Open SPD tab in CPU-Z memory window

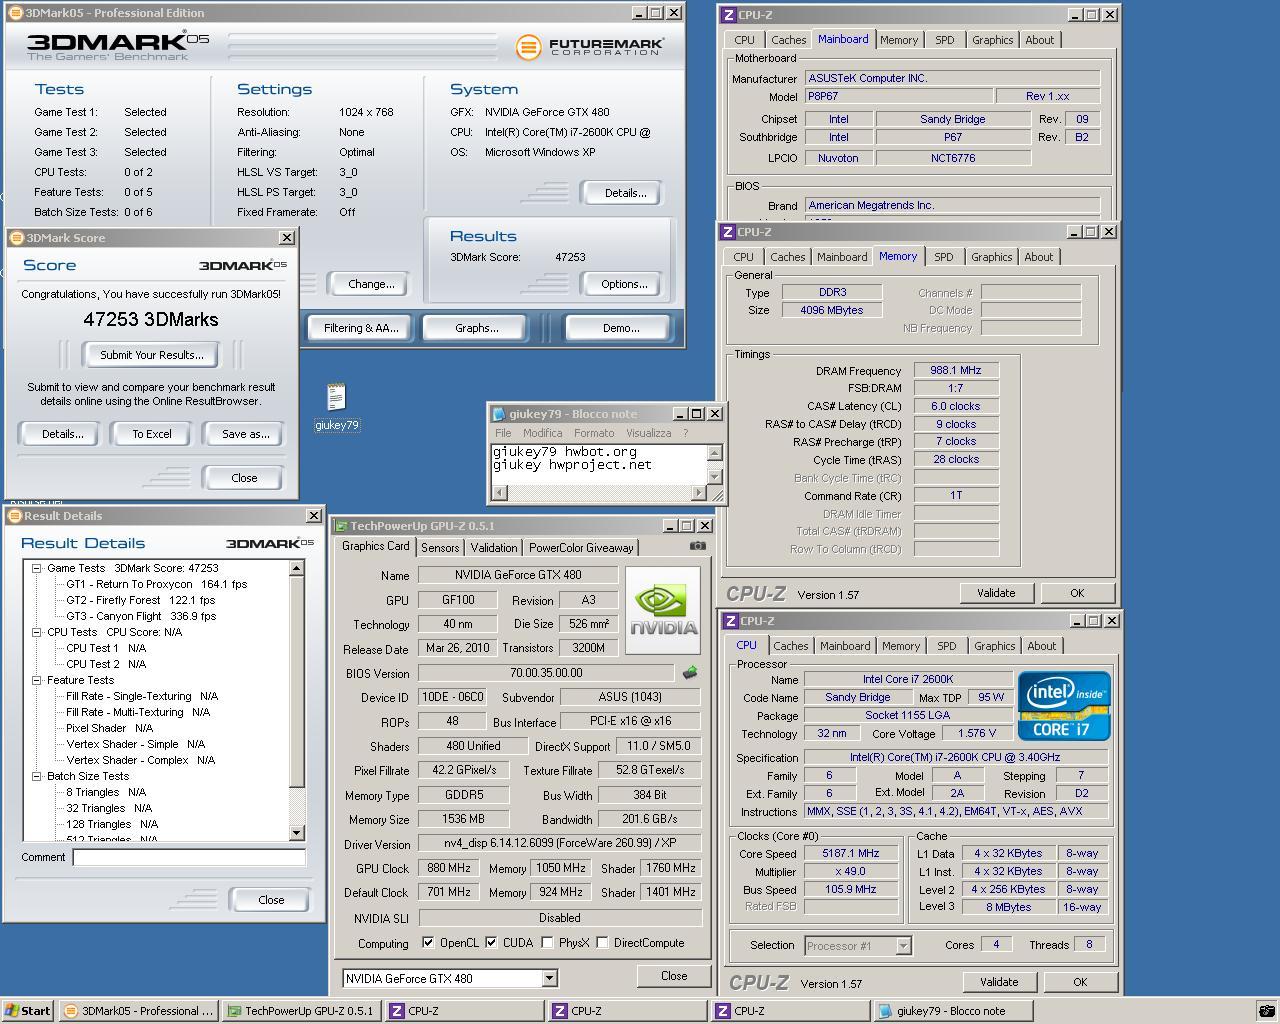943,257
